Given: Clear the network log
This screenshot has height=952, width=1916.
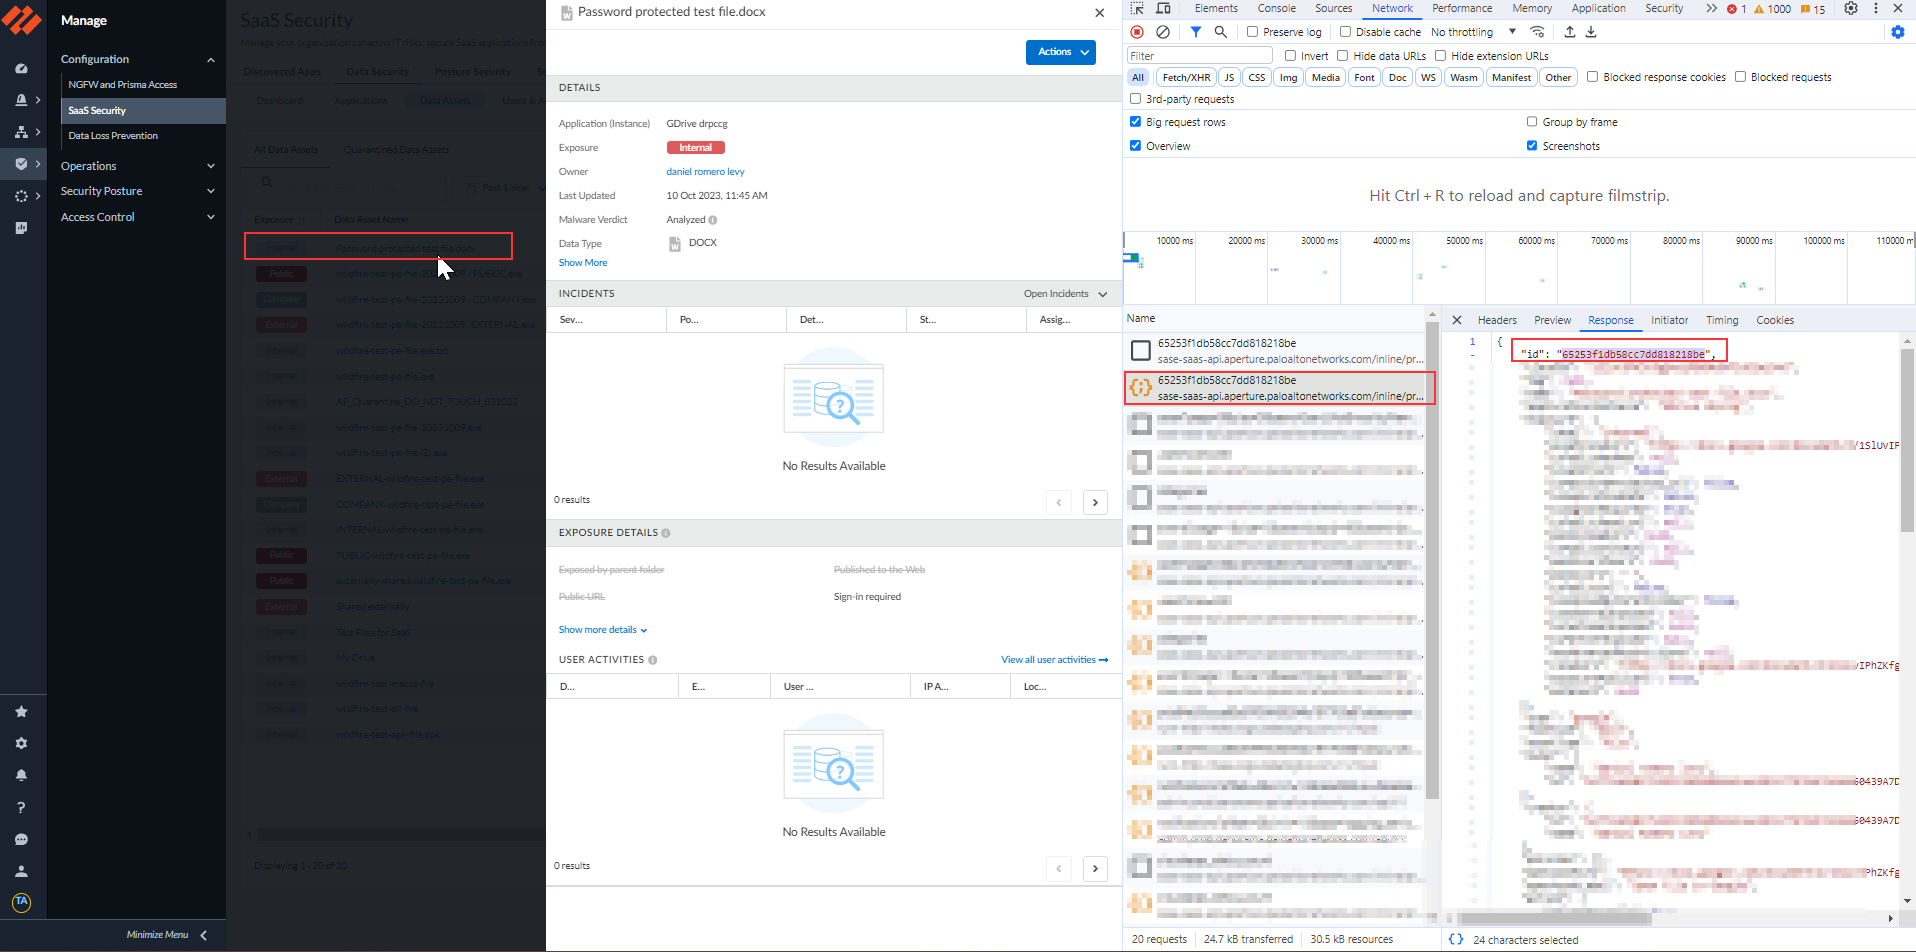Looking at the screenshot, I should coord(1162,31).
